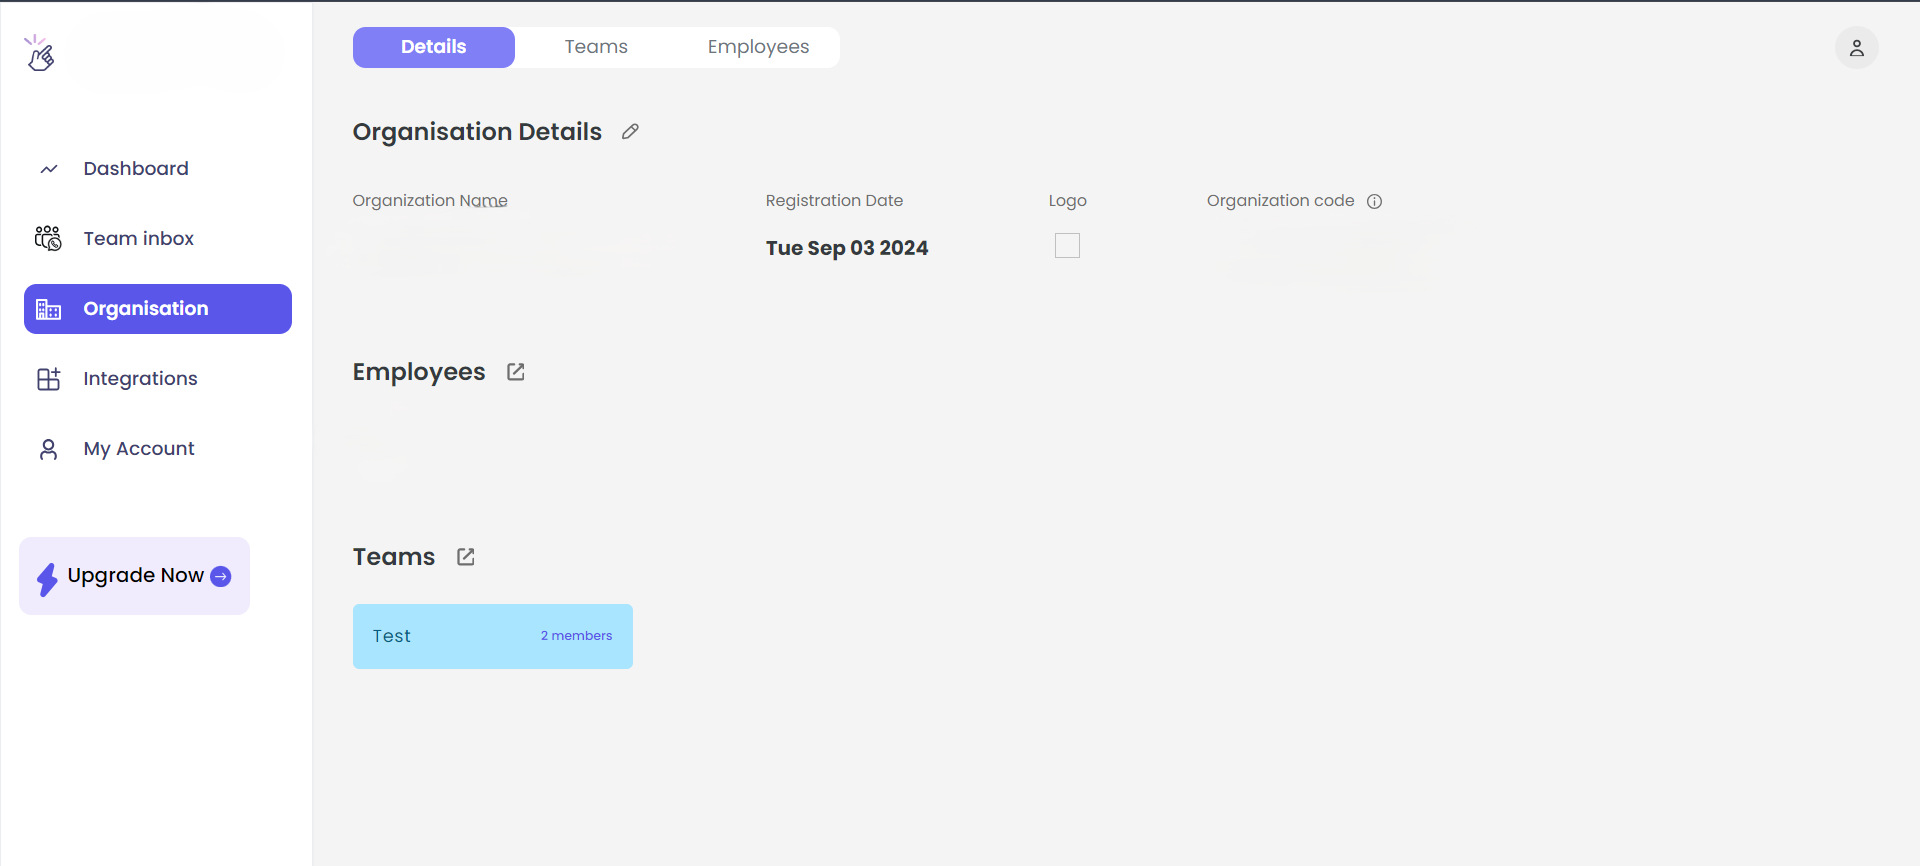Click the Upgrade Now button
Image resolution: width=1920 pixels, height=866 pixels.
pyautogui.click(x=134, y=576)
